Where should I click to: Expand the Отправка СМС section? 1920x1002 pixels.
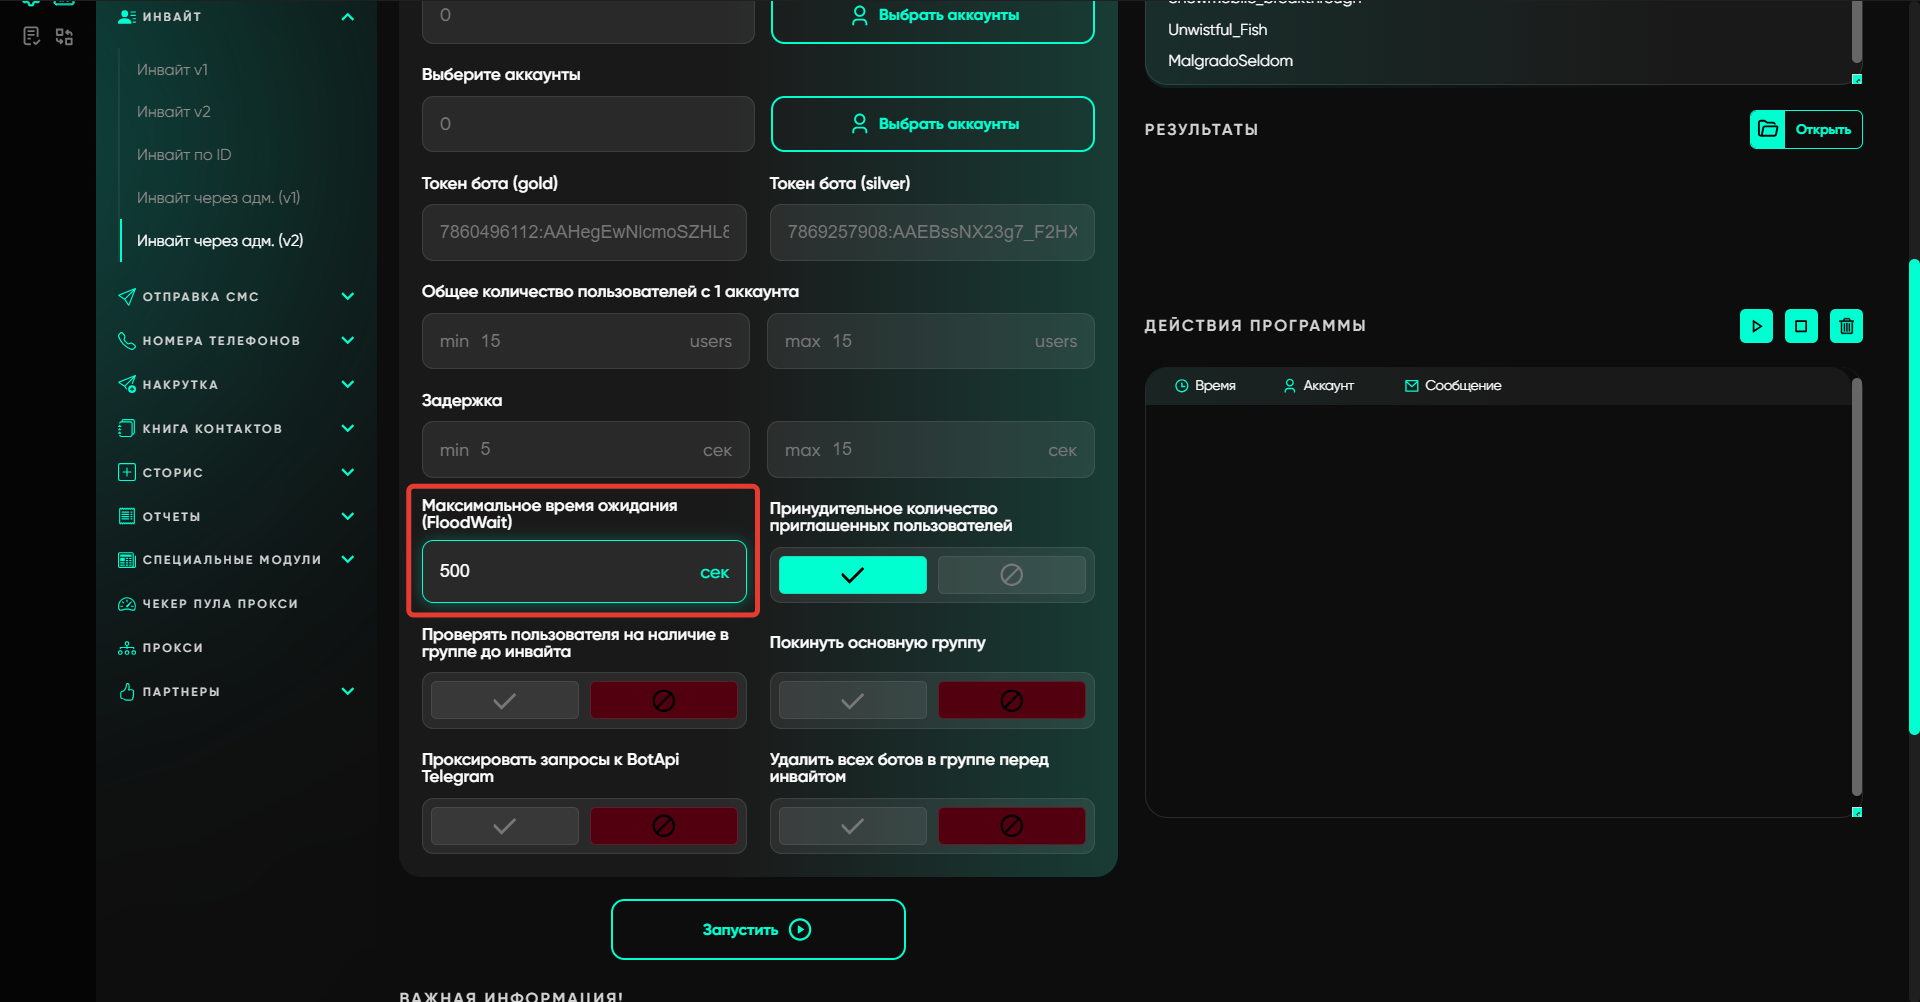[347, 296]
